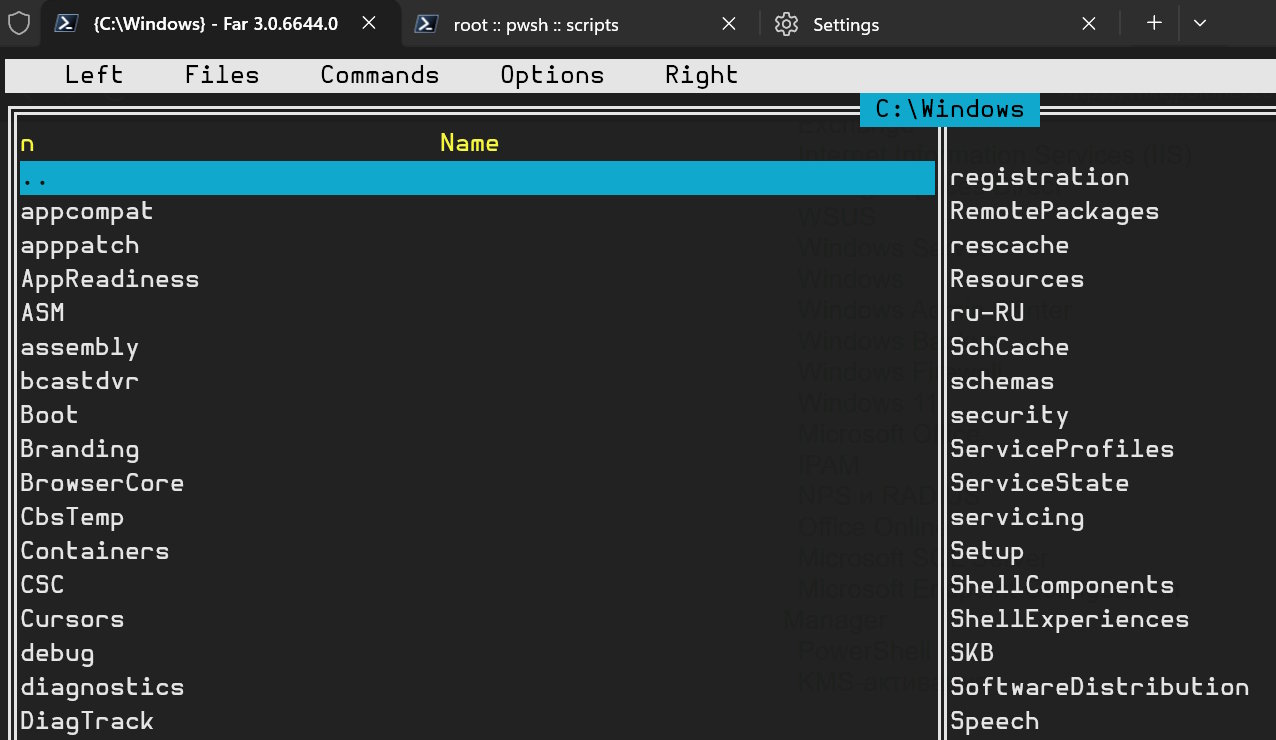The image size is (1276, 740).
Task: Open a new tab with plus button
Action: pos(1154,23)
